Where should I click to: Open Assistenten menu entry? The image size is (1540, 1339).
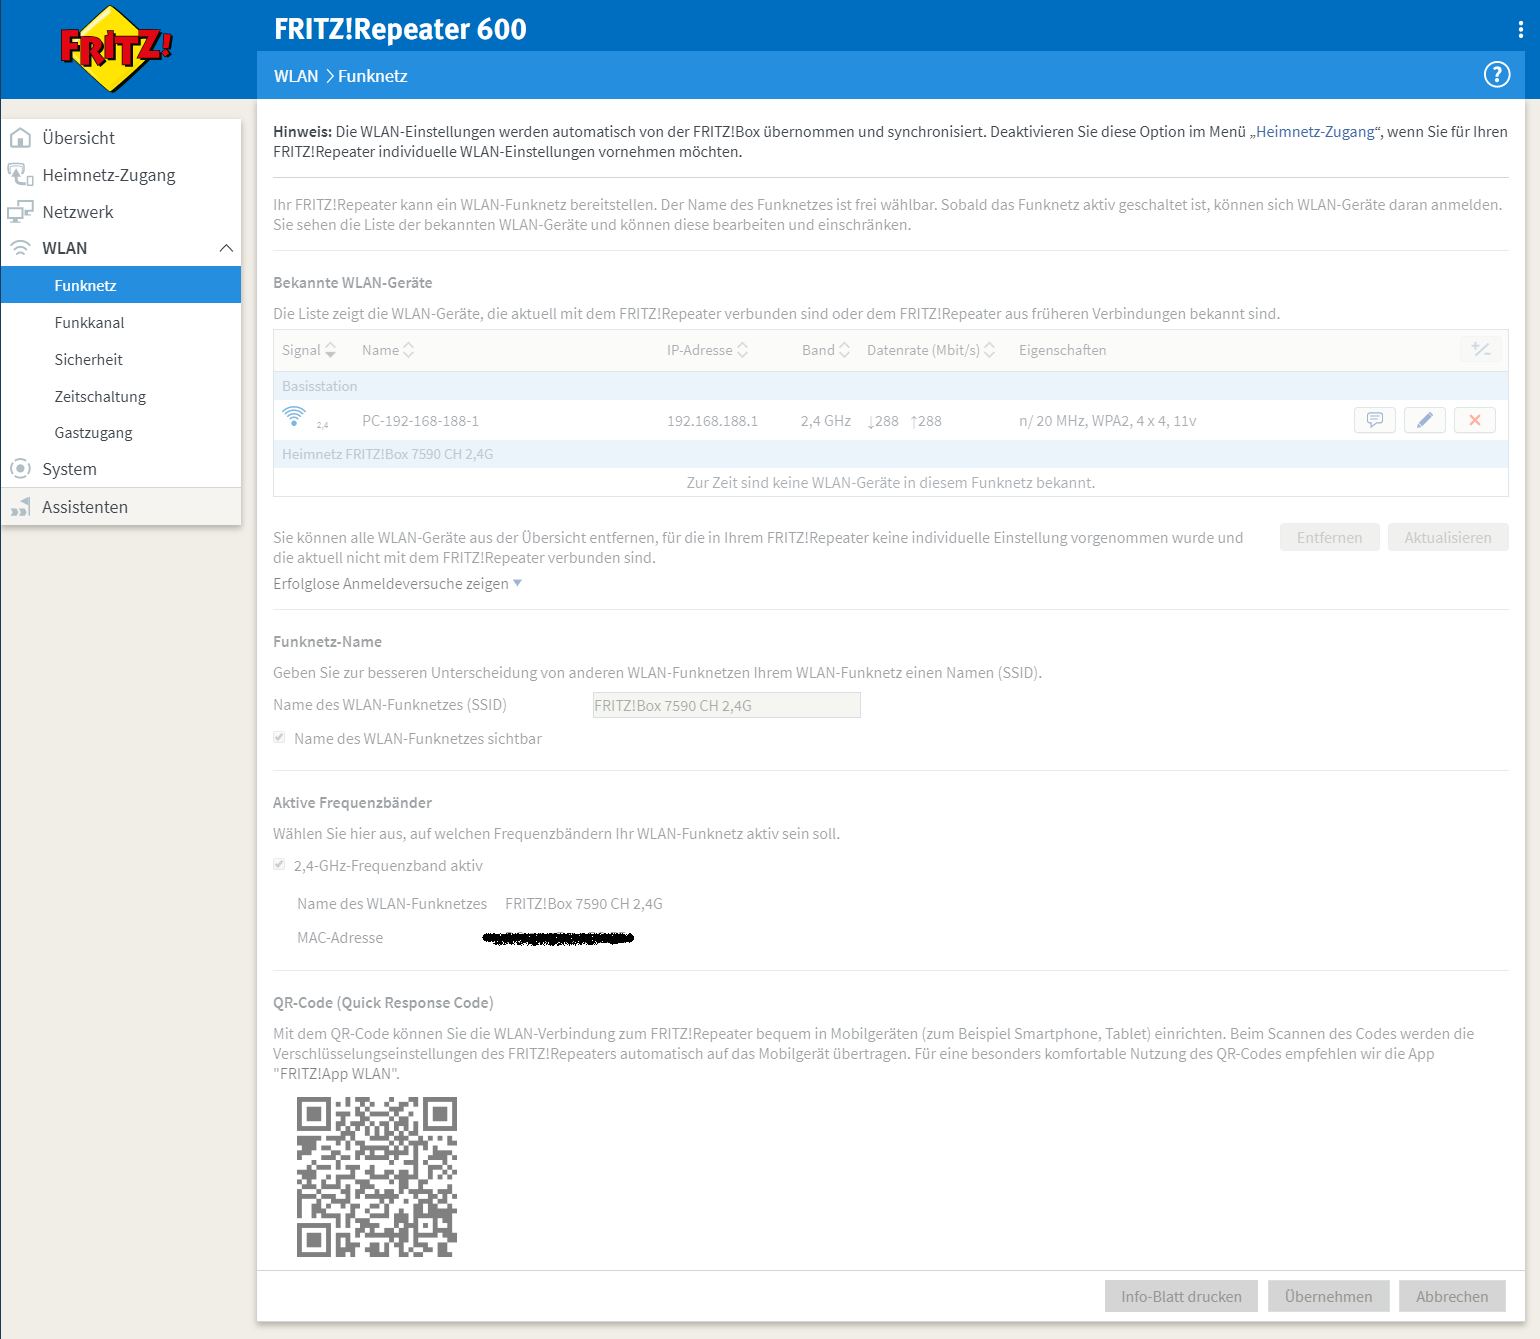point(121,507)
